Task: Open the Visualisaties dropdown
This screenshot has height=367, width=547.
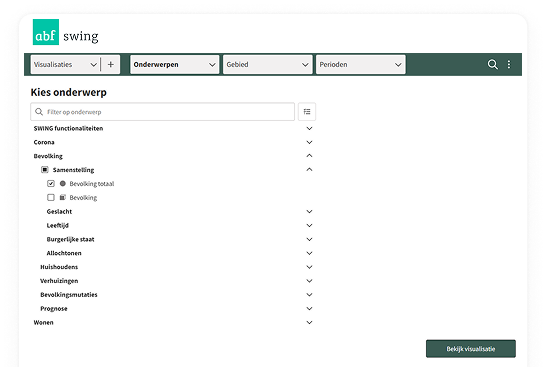Action: click(x=65, y=65)
